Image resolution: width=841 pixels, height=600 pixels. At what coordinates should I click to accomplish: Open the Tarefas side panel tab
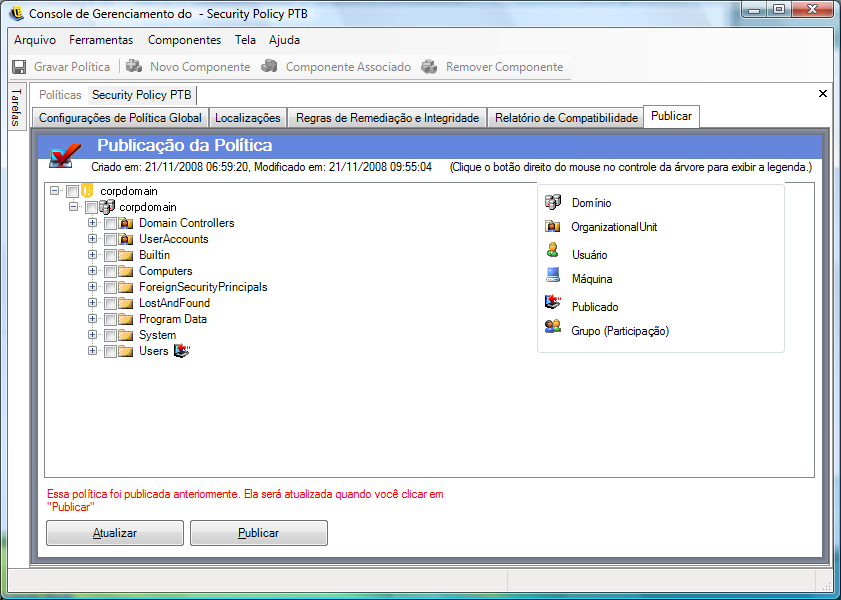[x=17, y=107]
